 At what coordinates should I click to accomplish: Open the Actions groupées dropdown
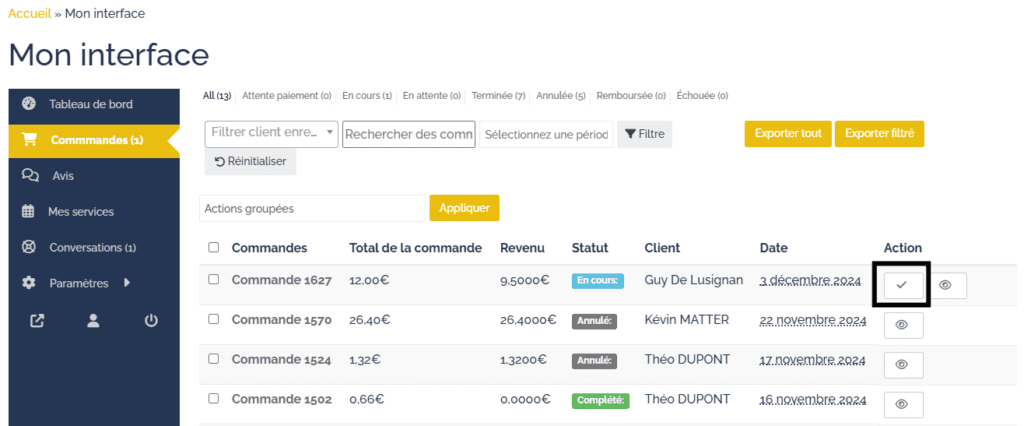[312, 208]
